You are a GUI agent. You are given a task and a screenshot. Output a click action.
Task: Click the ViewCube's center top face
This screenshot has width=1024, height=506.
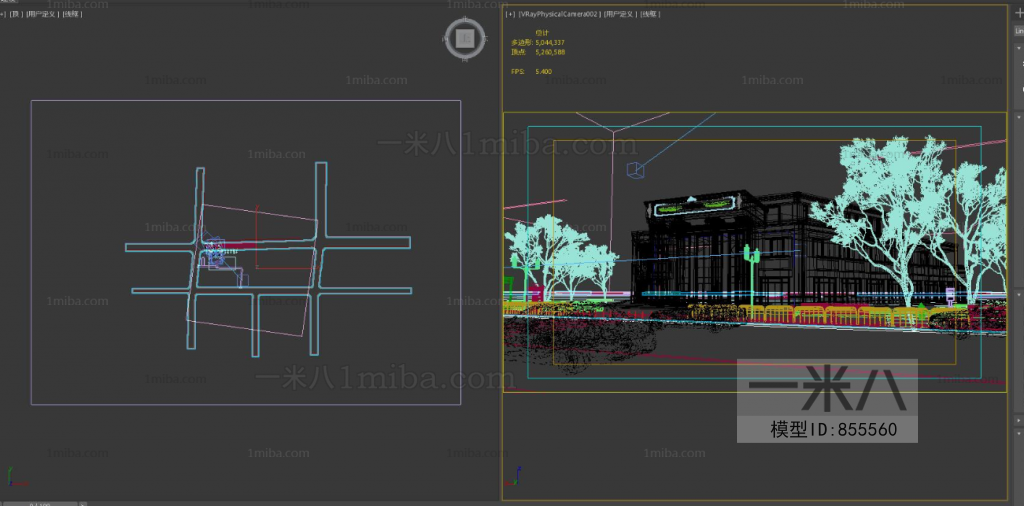click(x=464, y=38)
